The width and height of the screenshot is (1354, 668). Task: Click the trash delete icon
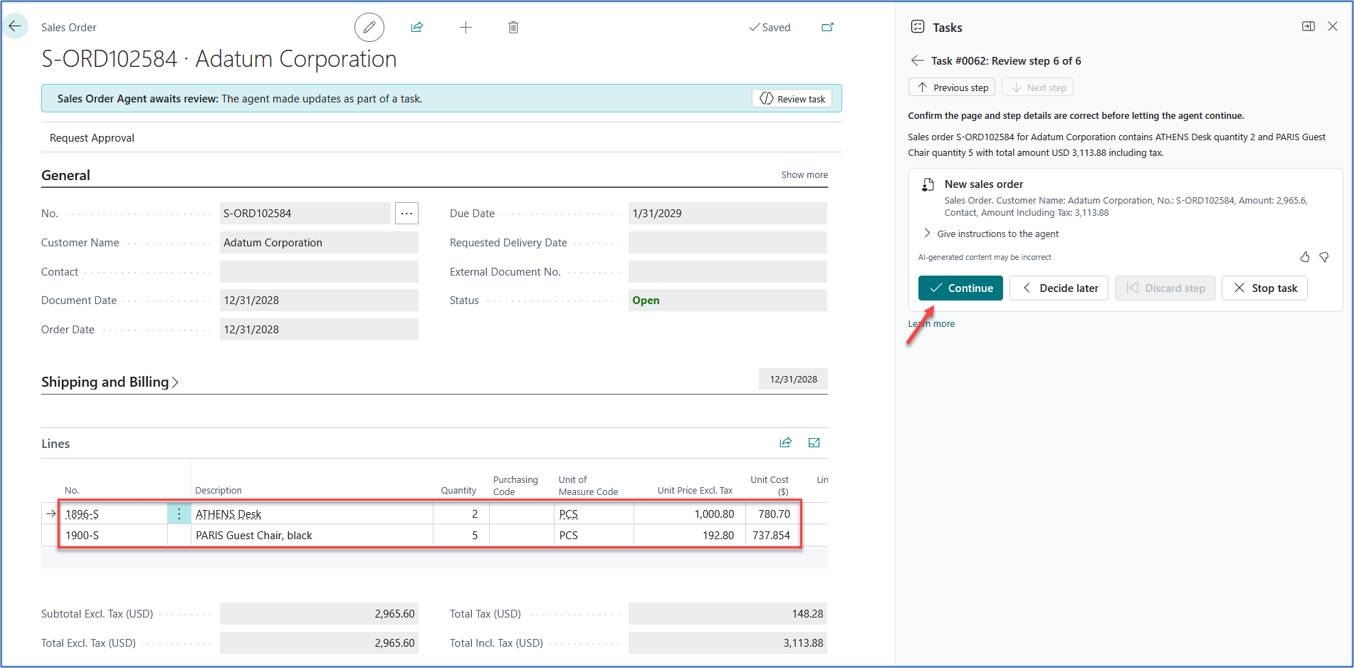[x=513, y=27]
